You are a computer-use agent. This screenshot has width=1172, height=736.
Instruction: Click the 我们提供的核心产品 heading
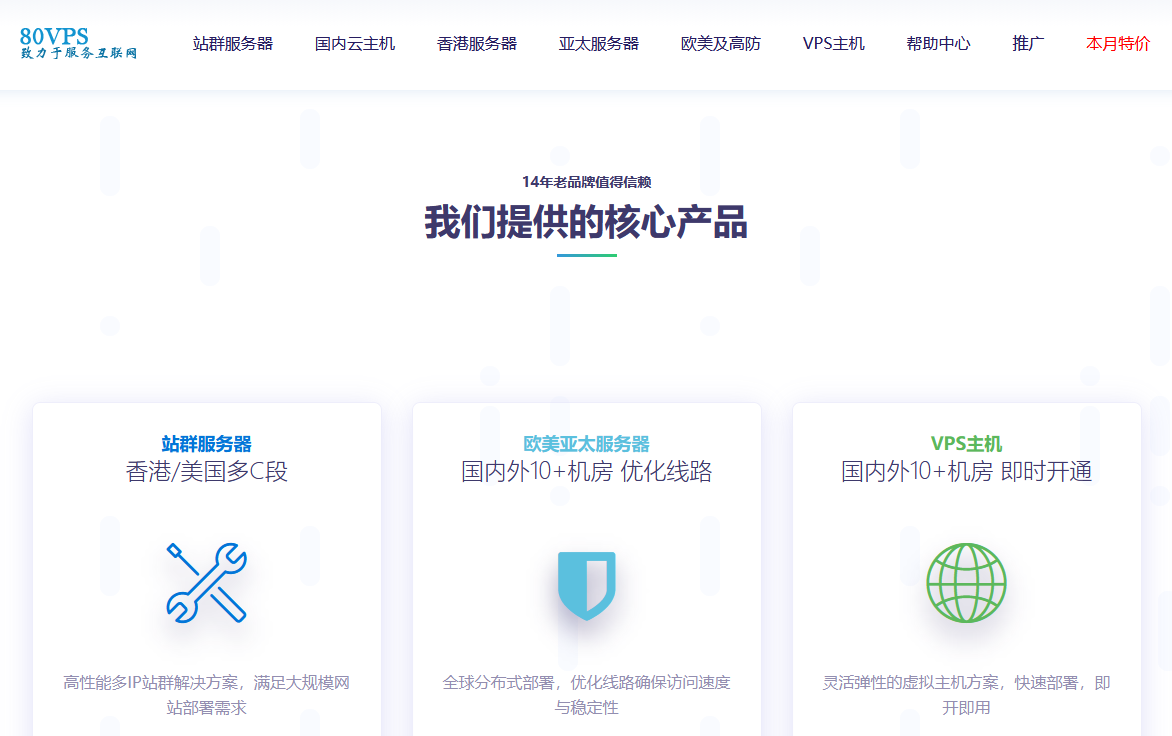586,221
